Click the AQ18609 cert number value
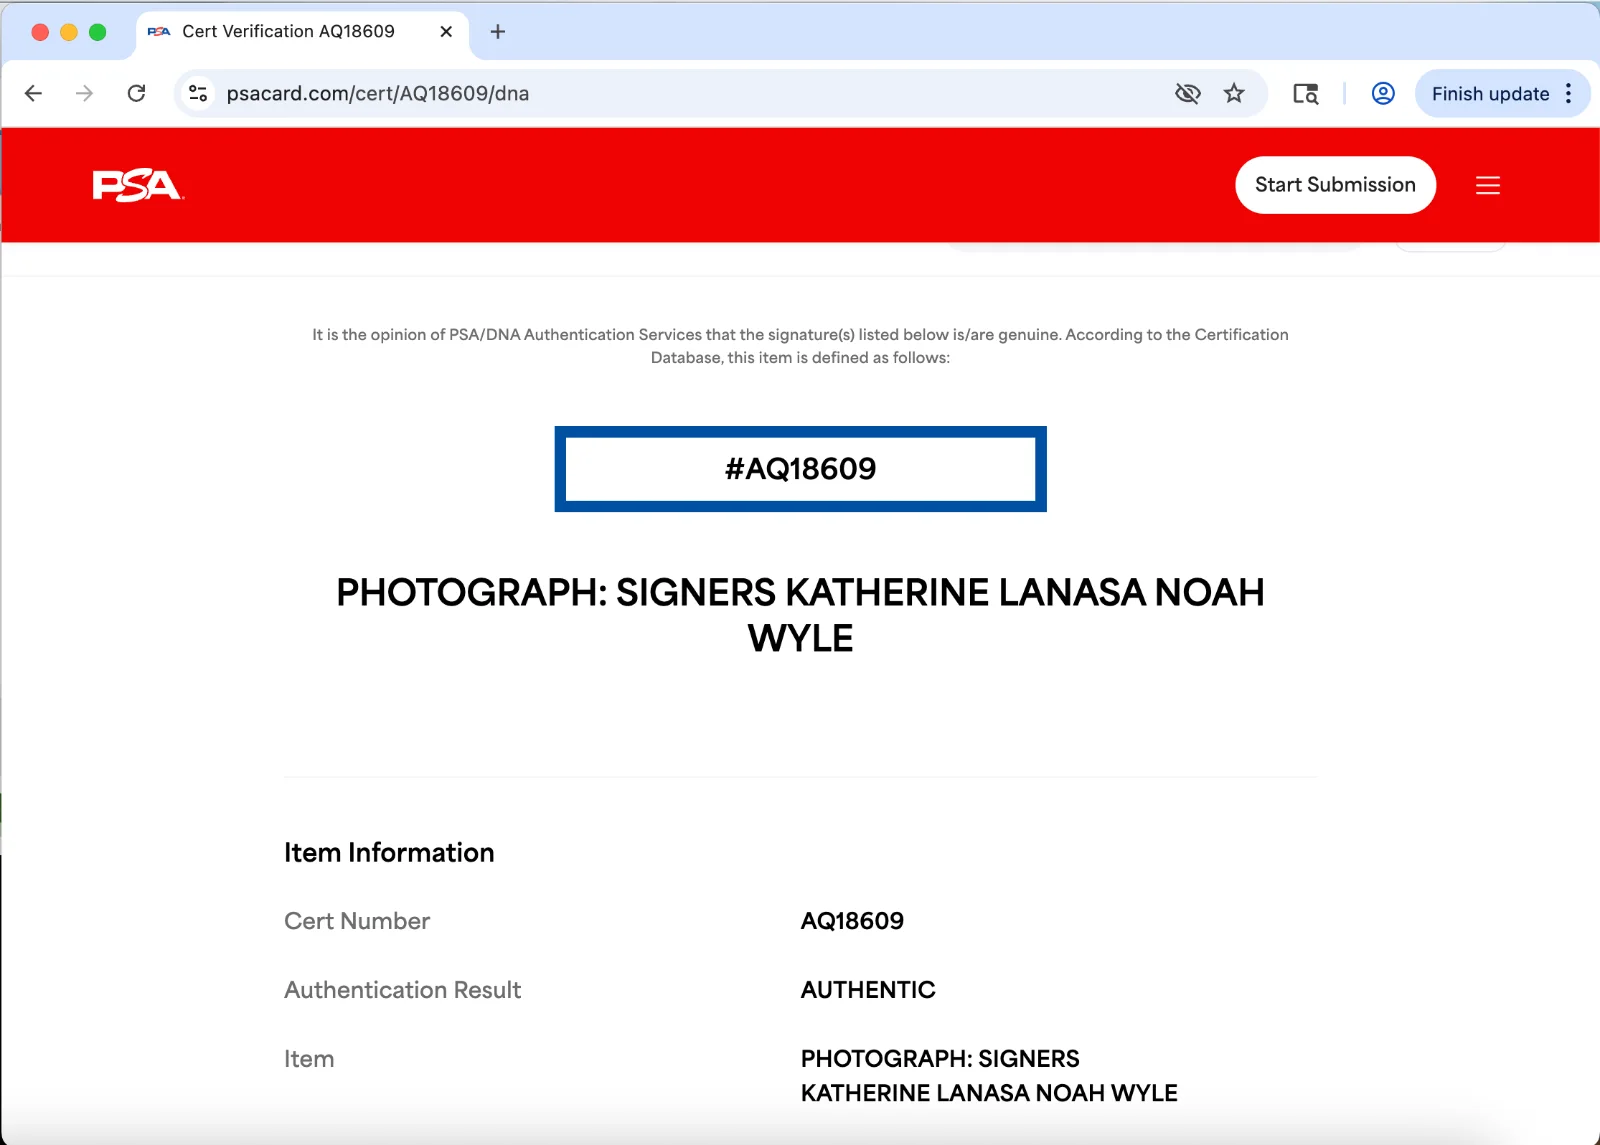The image size is (1600, 1145). [852, 921]
